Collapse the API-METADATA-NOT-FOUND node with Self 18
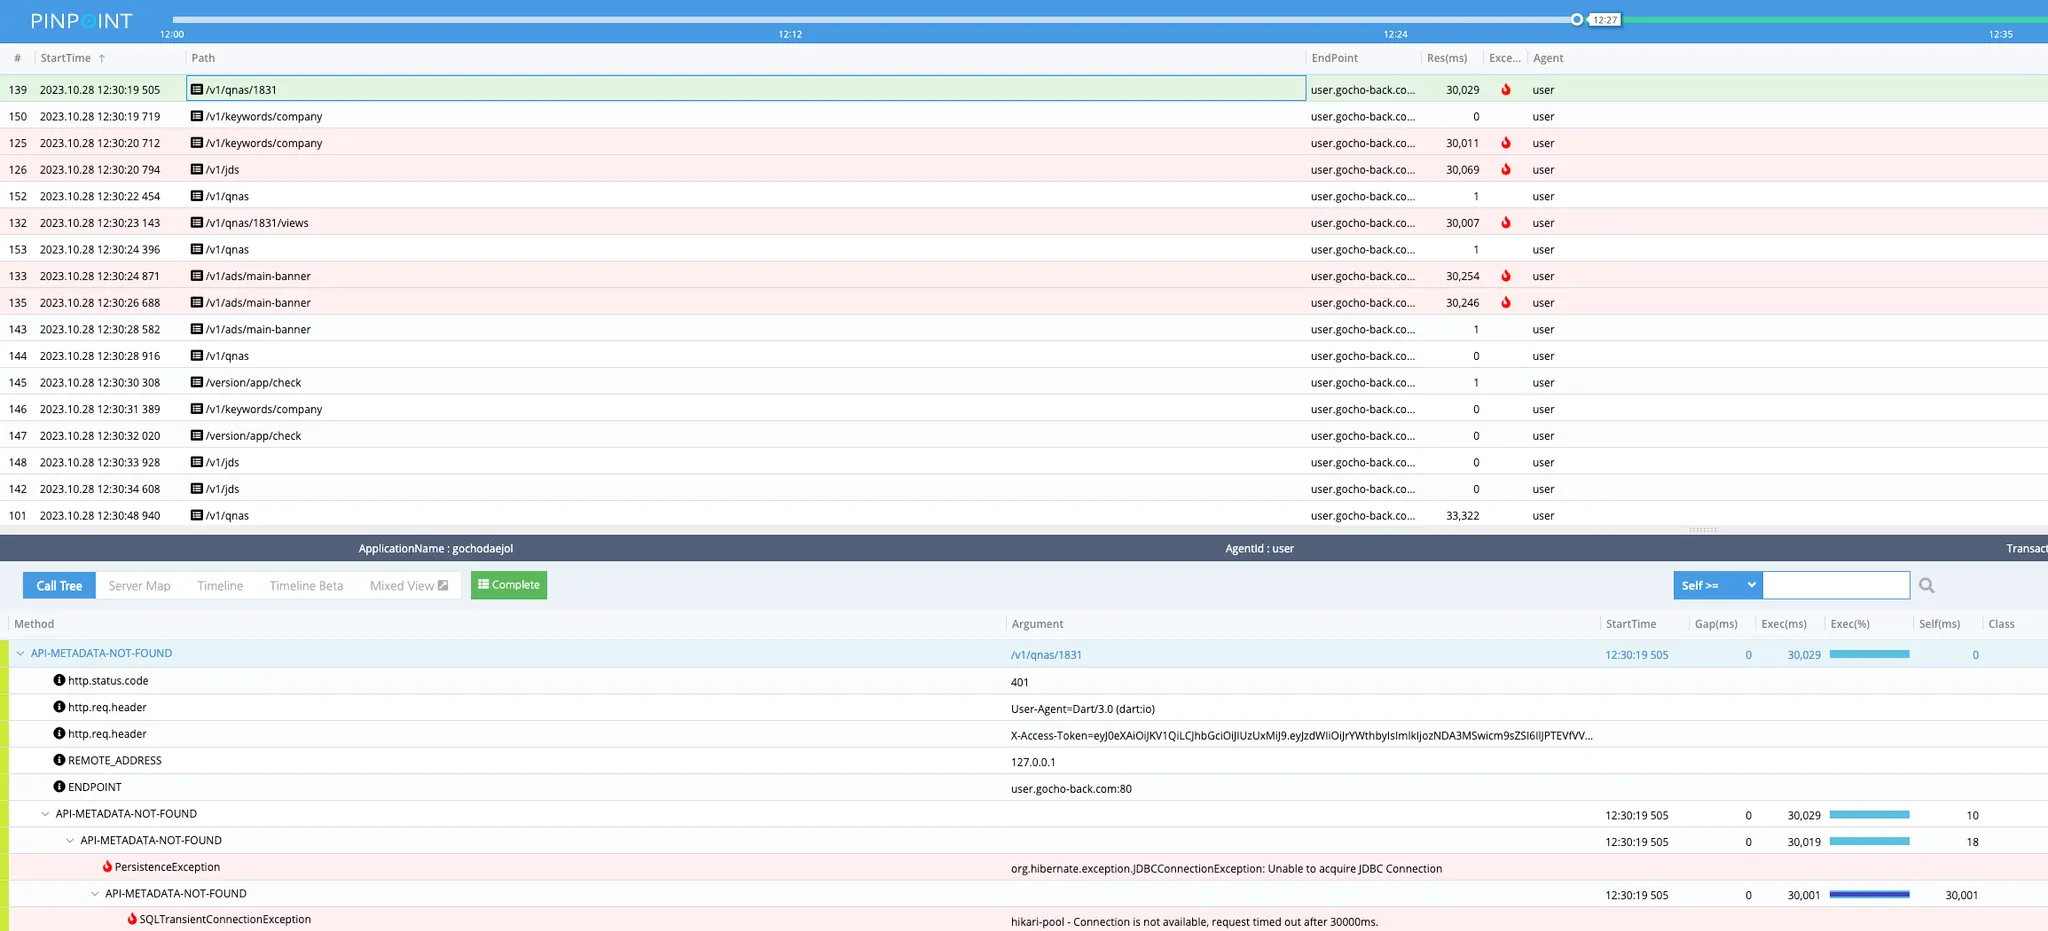The height and width of the screenshot is (931, 2048). 70,840
